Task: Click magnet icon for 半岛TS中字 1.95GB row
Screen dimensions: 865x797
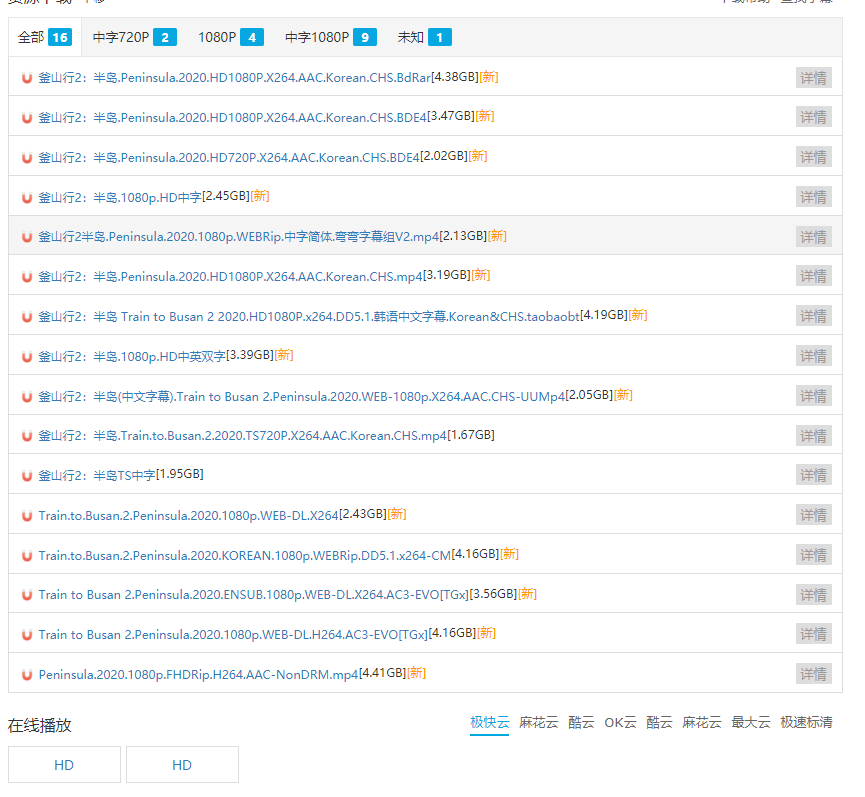Action: tap(26, 475)
